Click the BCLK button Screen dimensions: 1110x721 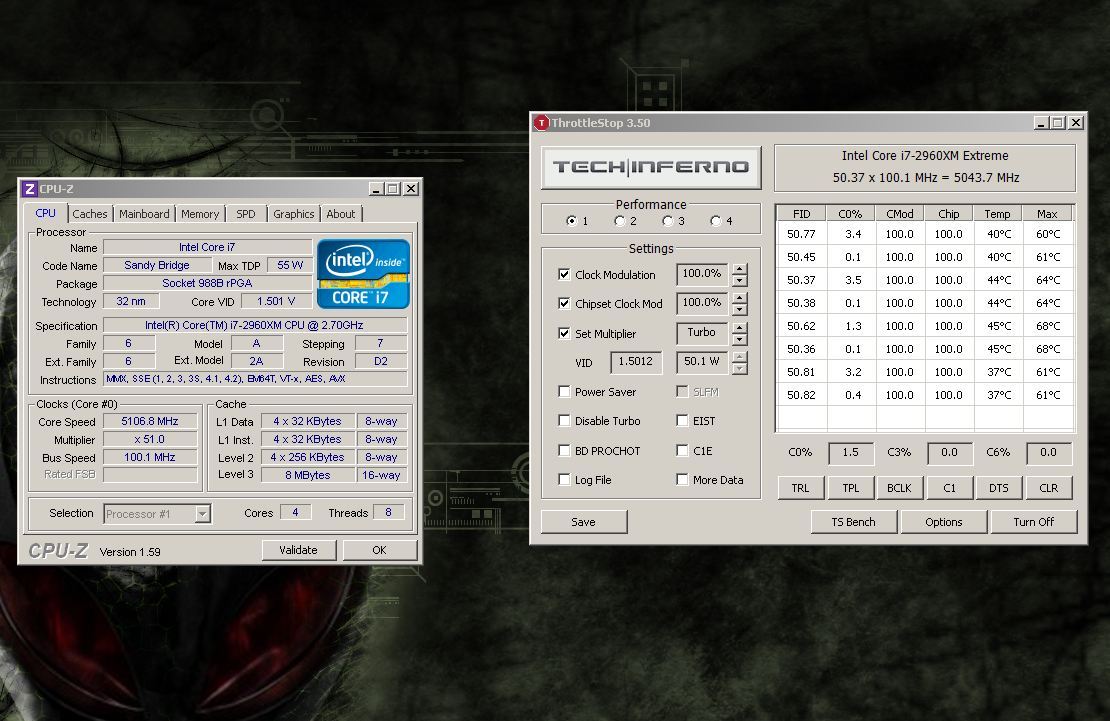pyautogui.click(x=900, y=488)
